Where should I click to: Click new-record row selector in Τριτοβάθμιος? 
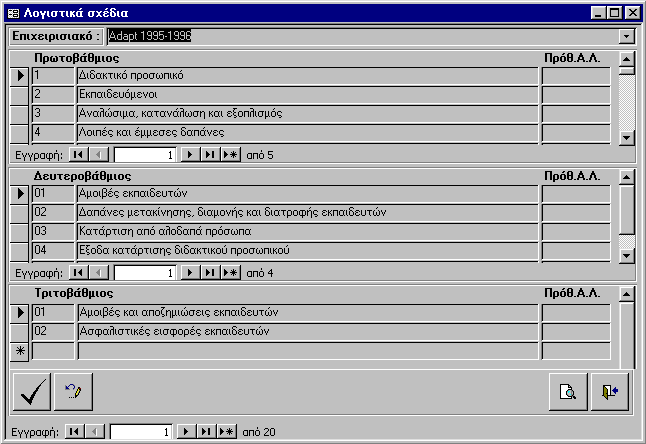point(20,350)
